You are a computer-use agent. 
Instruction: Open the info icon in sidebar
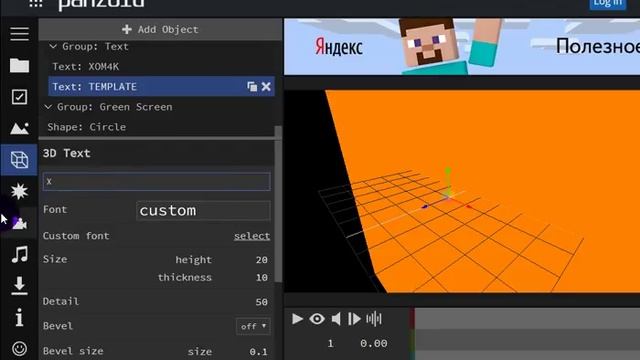19,317
